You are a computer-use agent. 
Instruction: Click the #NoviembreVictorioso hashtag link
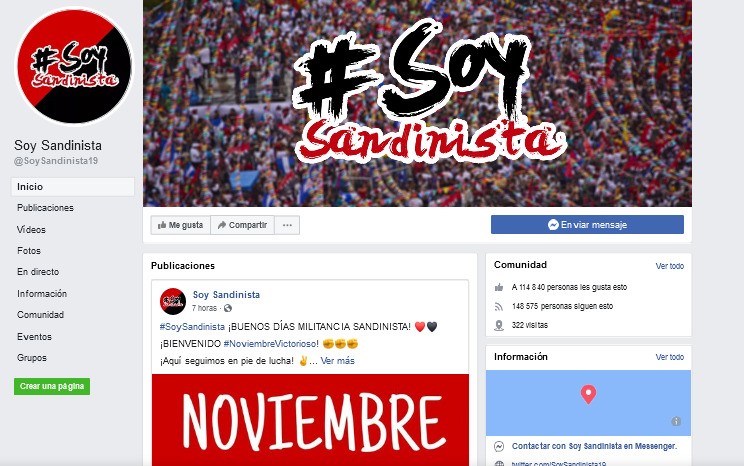pos(271,344)
